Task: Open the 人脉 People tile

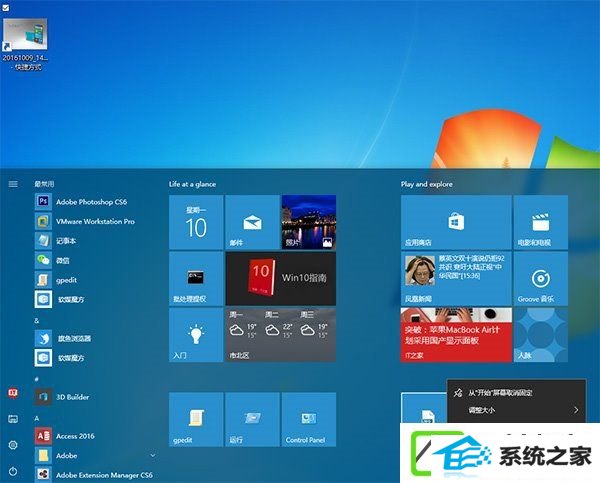Action: pos(541,335)
